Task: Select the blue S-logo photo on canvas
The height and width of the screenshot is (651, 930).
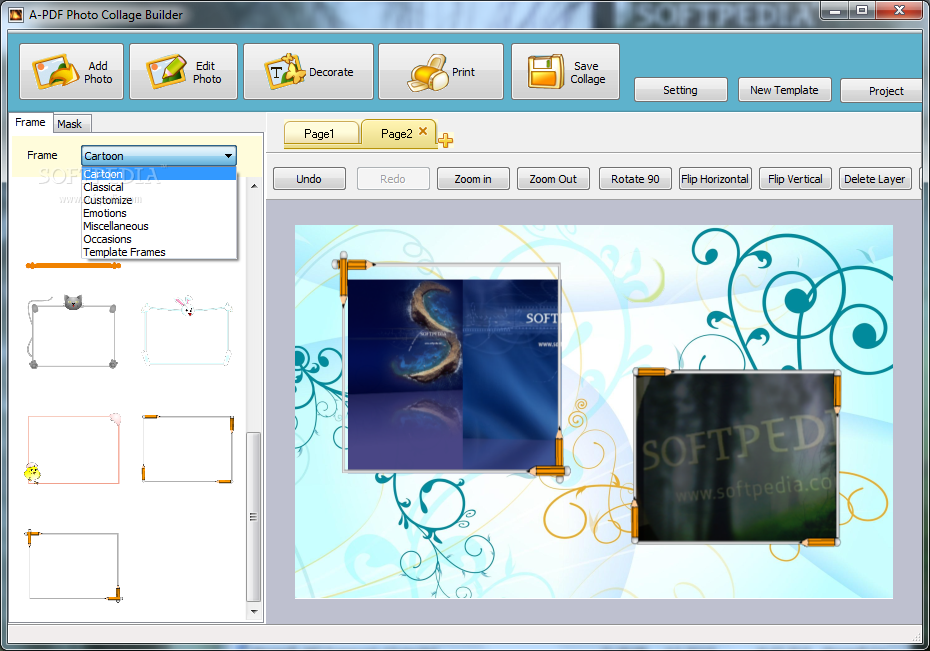Action: [453, 375]
